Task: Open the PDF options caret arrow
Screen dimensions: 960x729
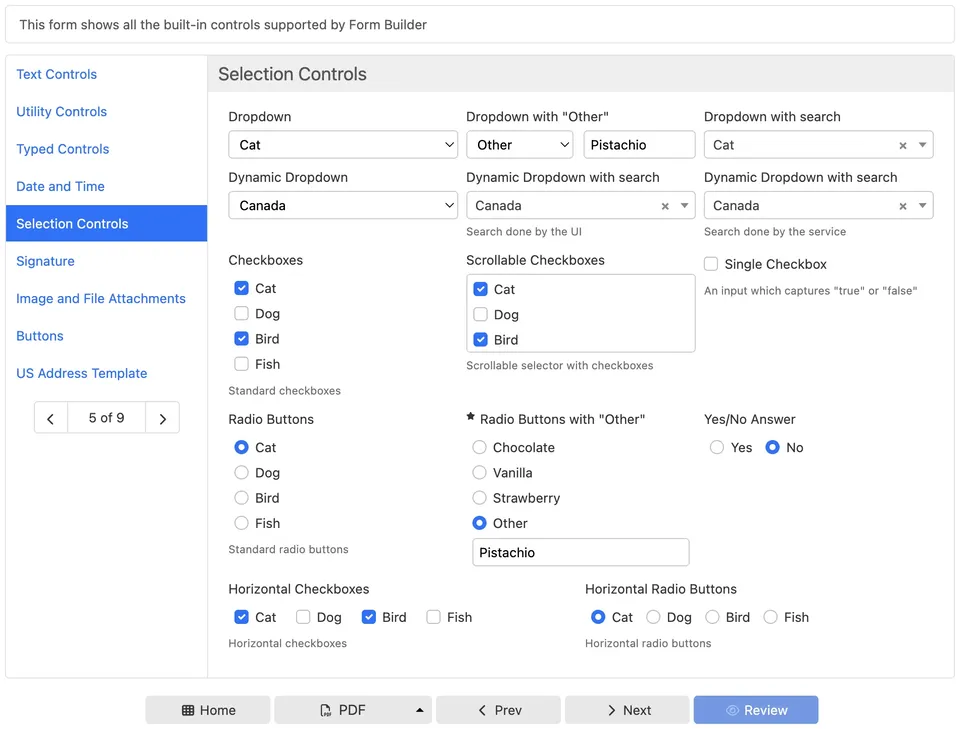Action: (x=419, y=710)
